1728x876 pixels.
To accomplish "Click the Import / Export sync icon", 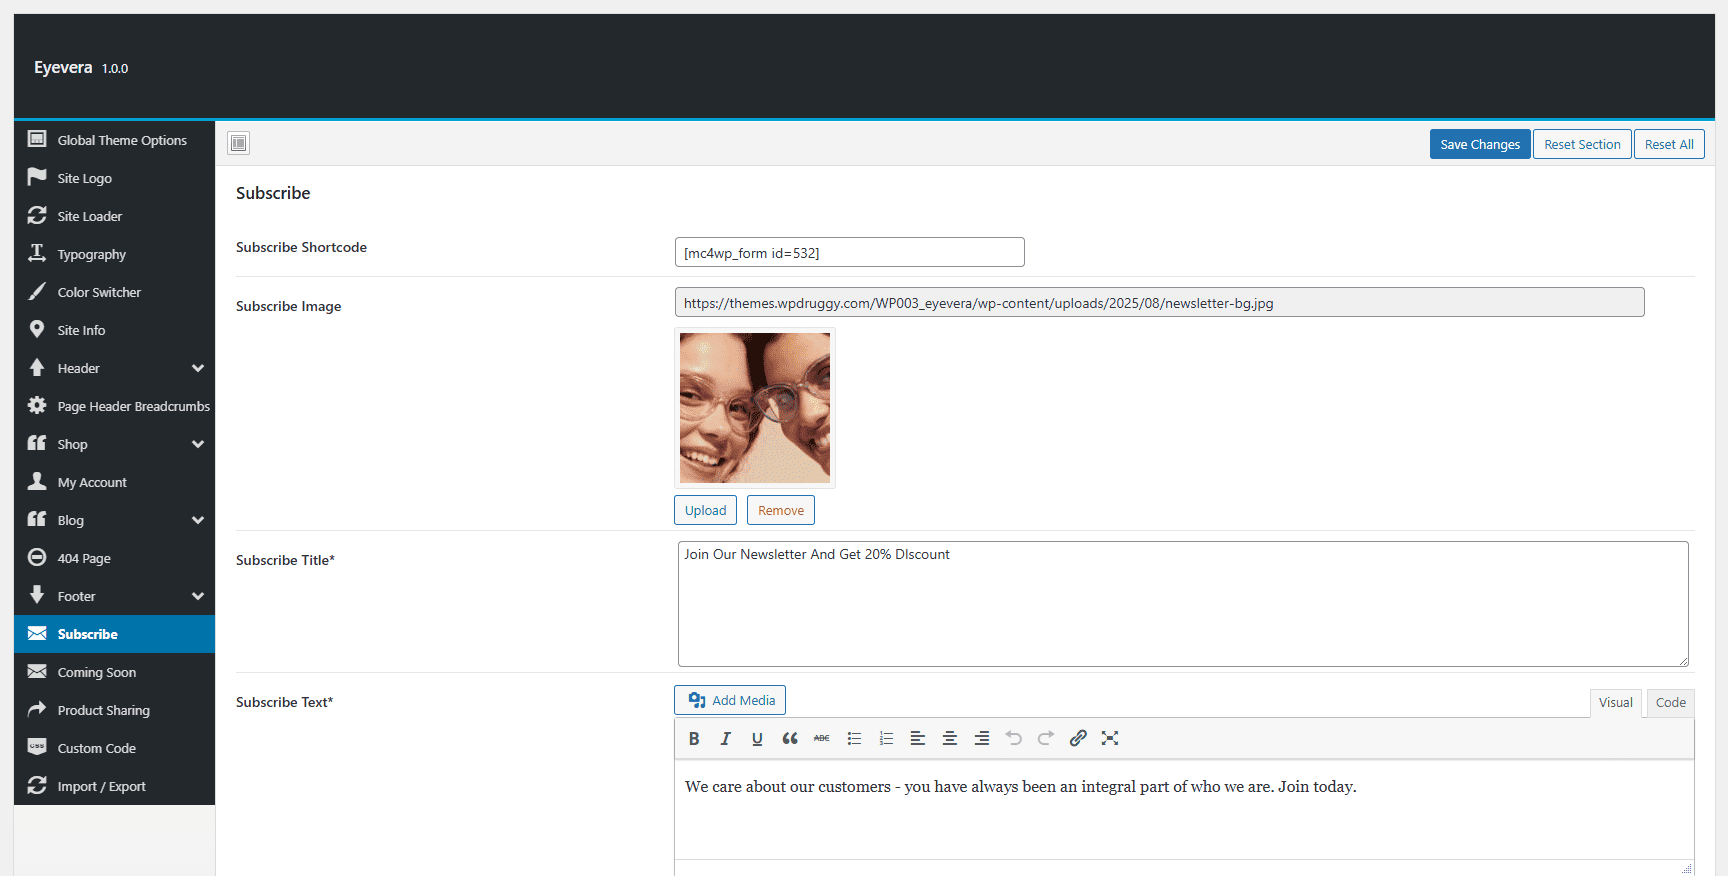I will click(x=37, y=785).
